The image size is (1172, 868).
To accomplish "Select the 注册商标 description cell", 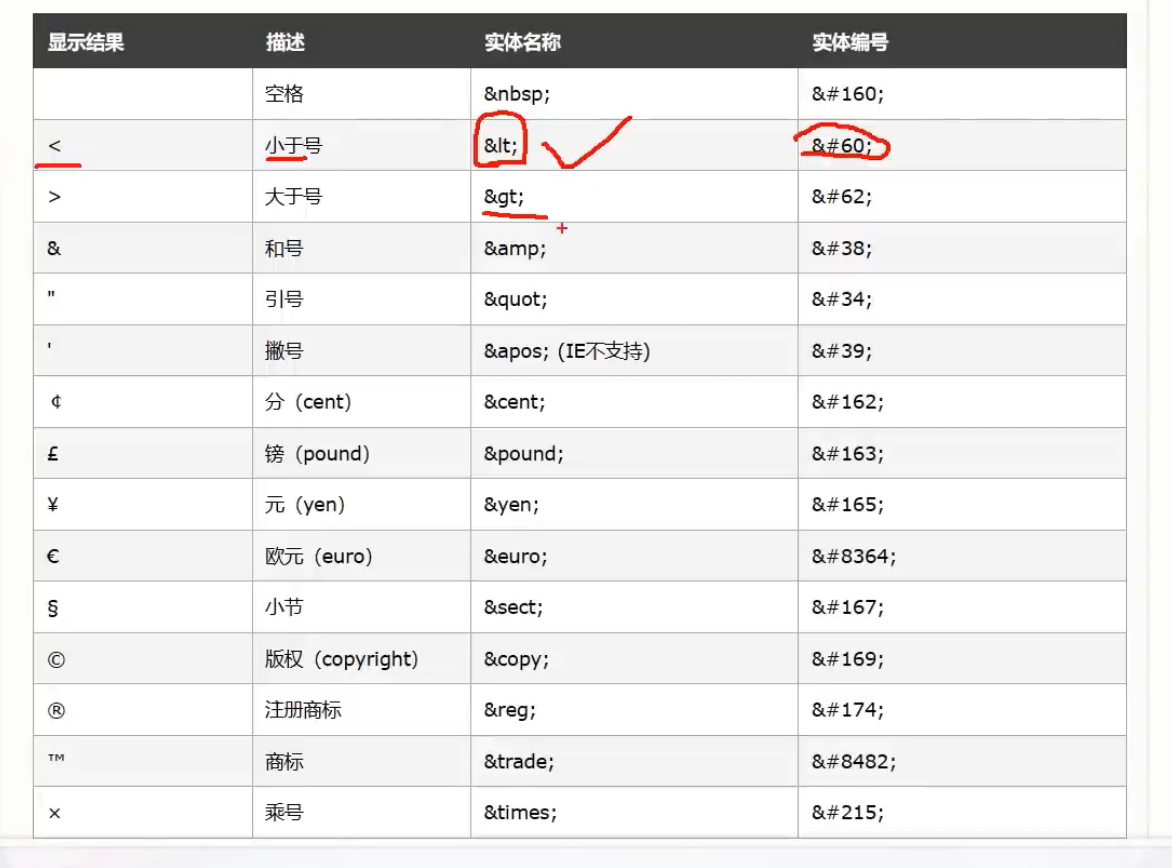I will coord(303,710).
